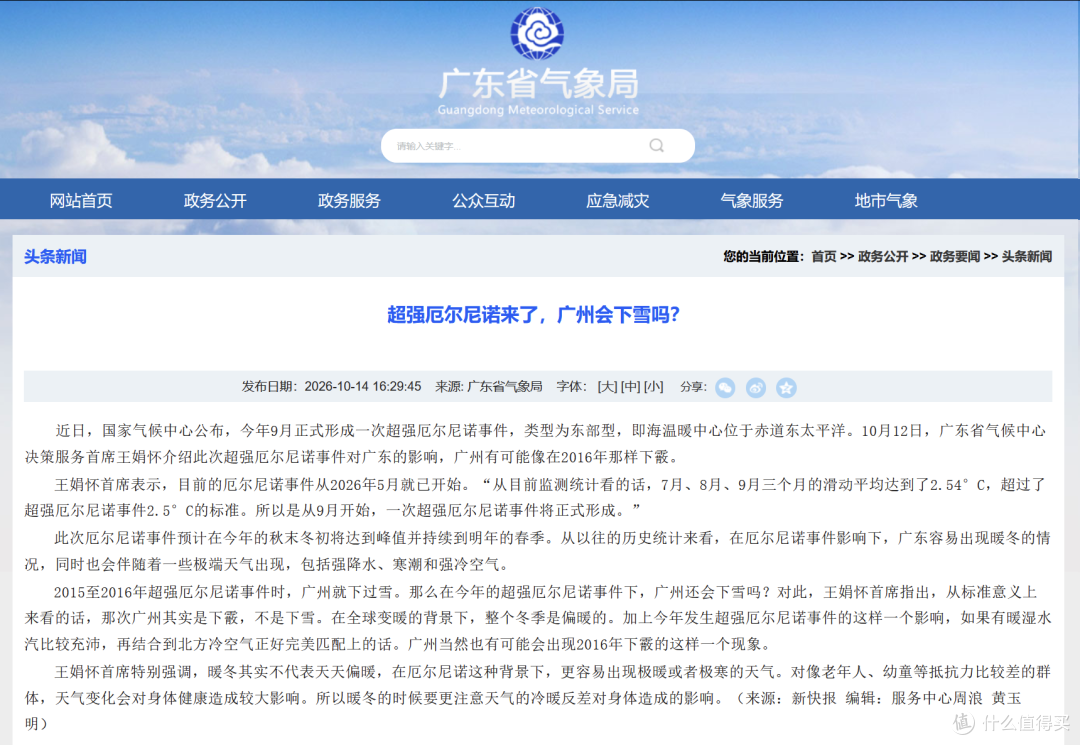The image size is (1080, 745).
Task: Click 头条新闻 in the breadcrumb
Action: [x=1027, y=256]
